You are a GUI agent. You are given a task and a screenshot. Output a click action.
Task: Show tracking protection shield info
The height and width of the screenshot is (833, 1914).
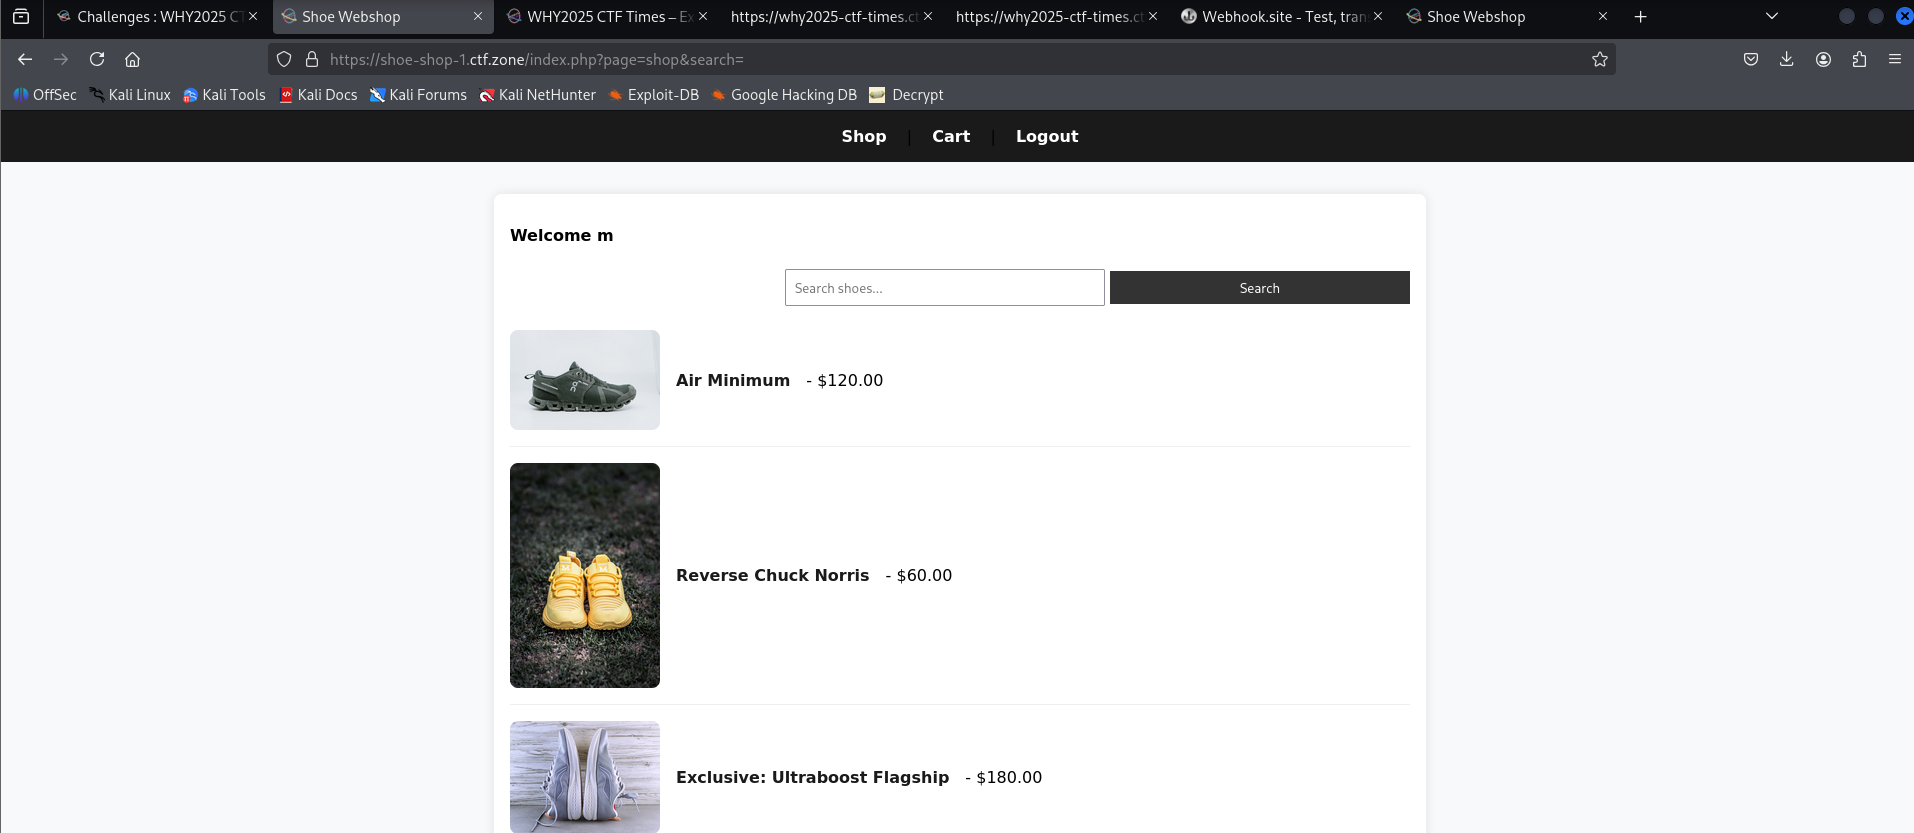click(x=284, y=60)
